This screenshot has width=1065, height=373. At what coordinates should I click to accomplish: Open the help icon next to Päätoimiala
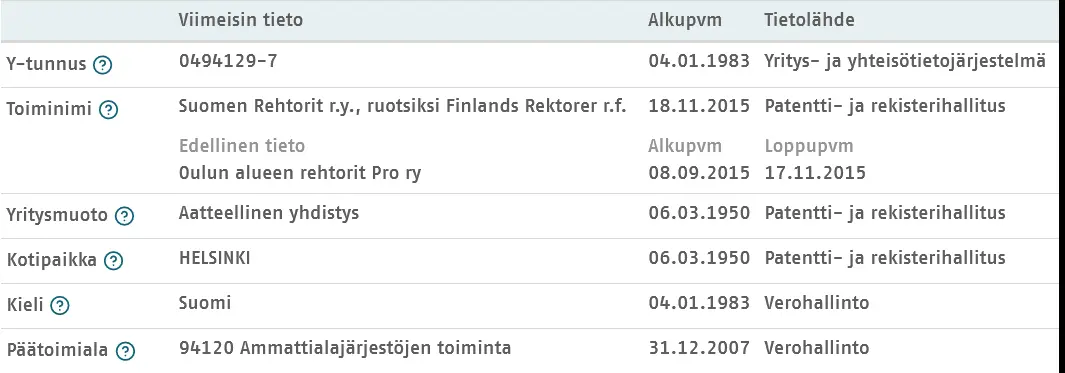(x=125, y=351)
